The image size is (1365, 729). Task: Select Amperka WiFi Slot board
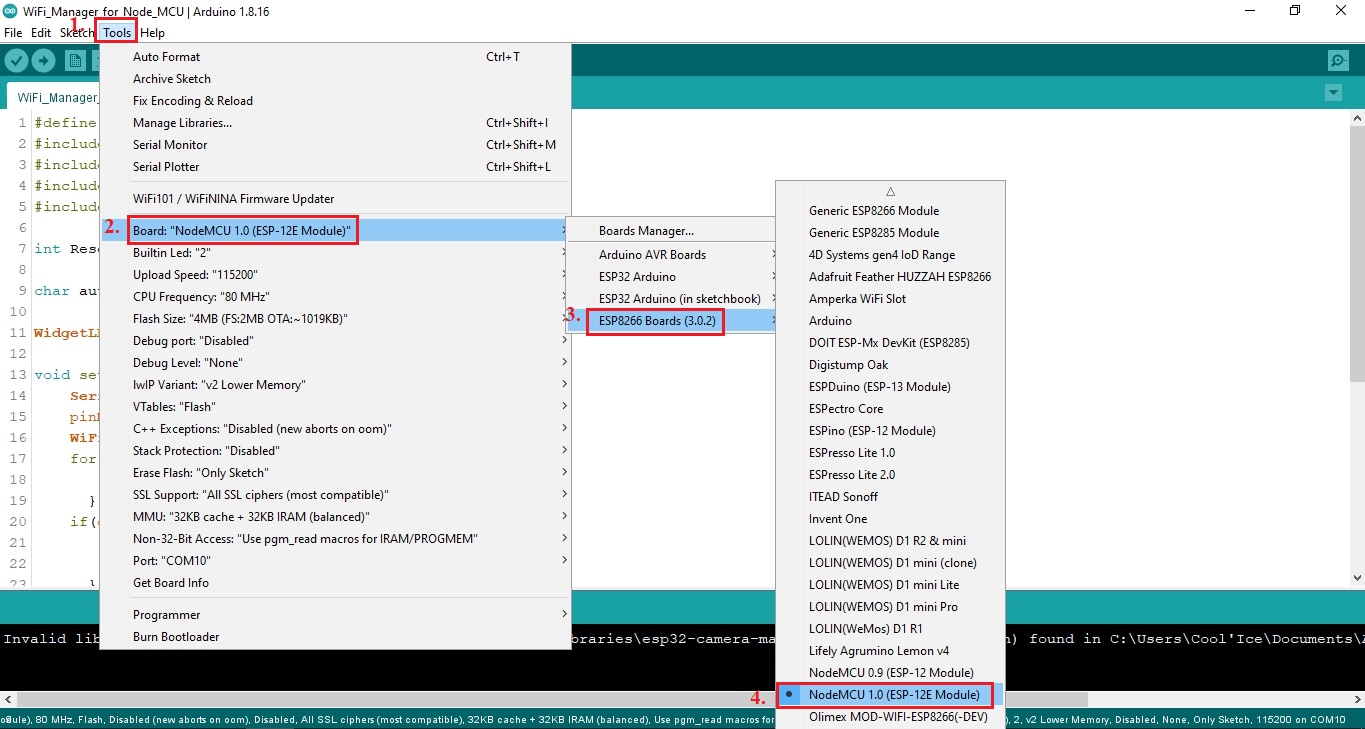890,299
